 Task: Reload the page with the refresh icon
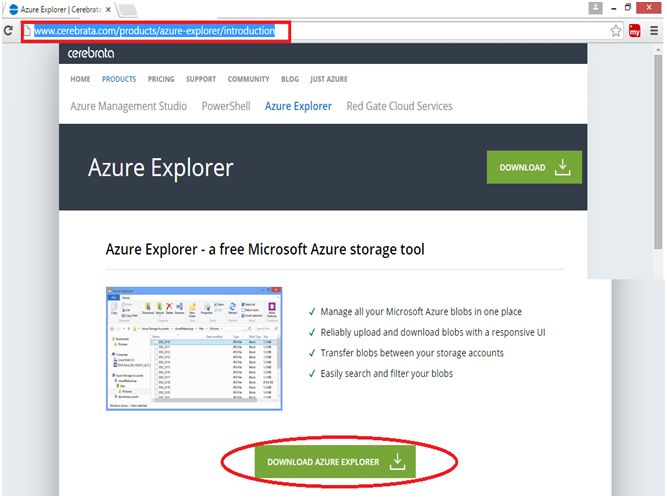coord(8,31)
